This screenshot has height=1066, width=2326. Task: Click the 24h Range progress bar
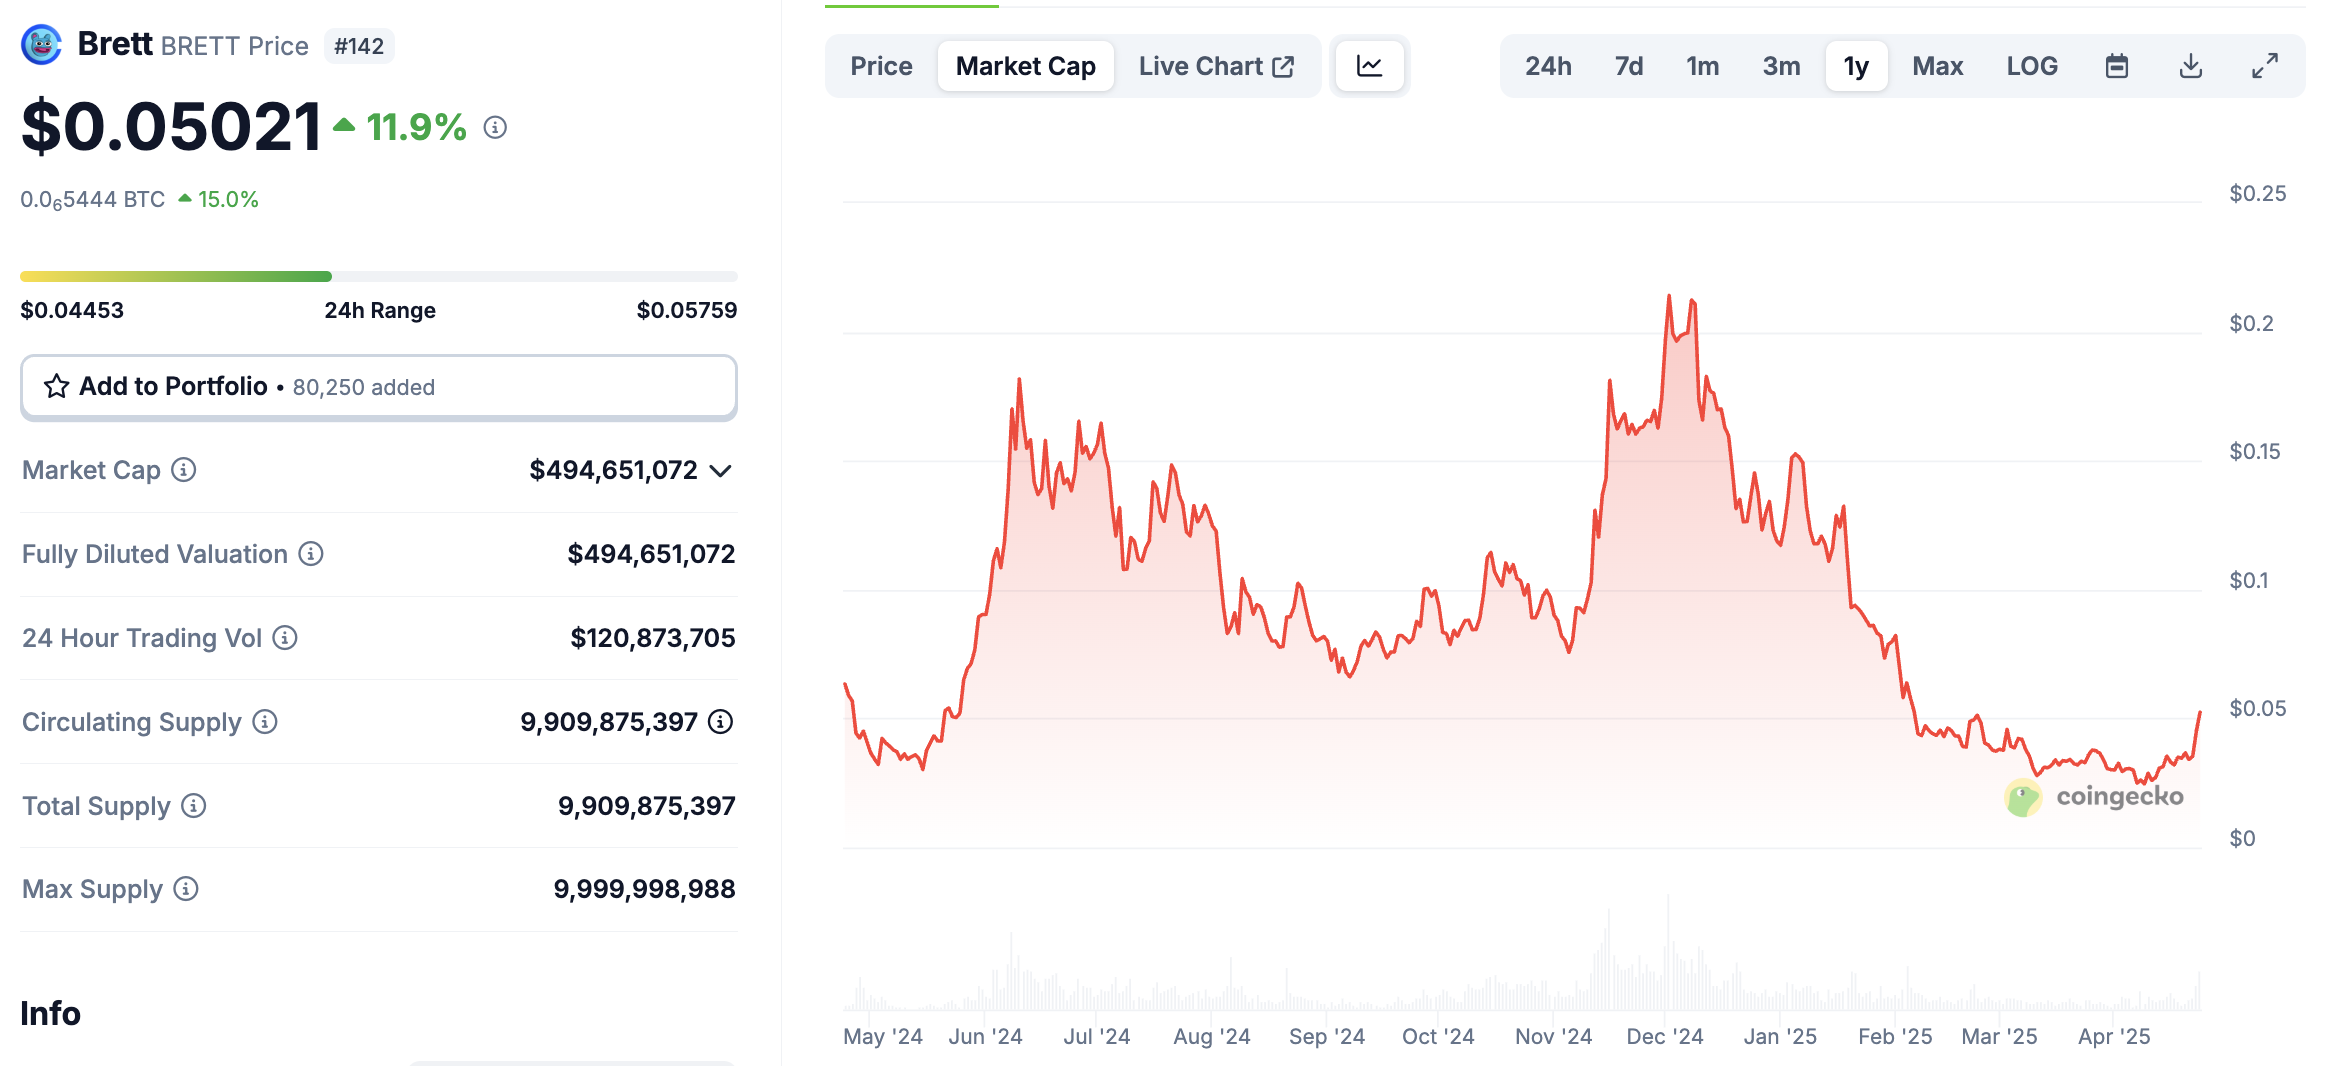click(379, 276)
